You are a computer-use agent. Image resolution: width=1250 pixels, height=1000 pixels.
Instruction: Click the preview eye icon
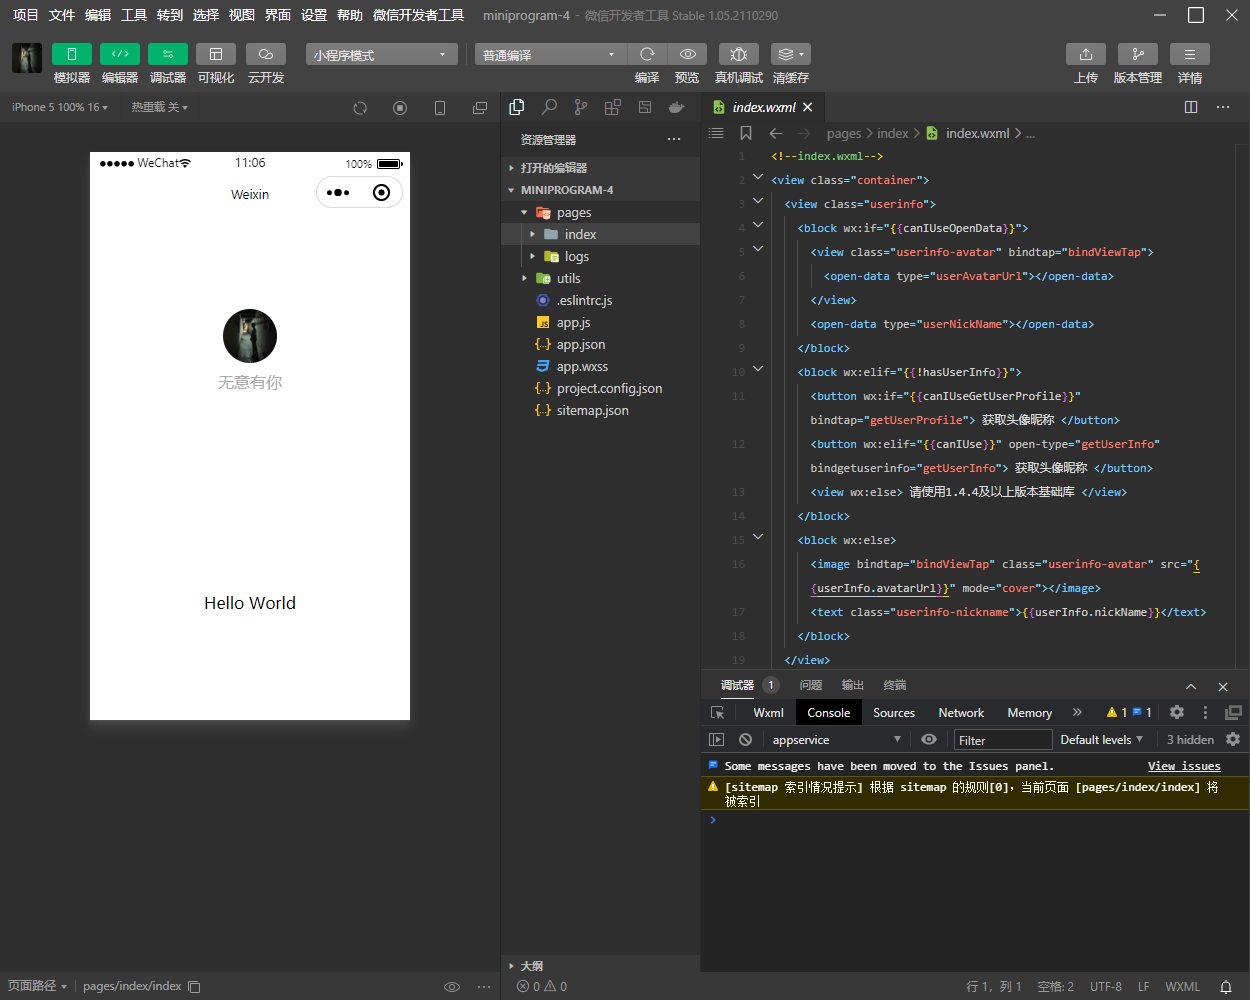coord(688,54)
